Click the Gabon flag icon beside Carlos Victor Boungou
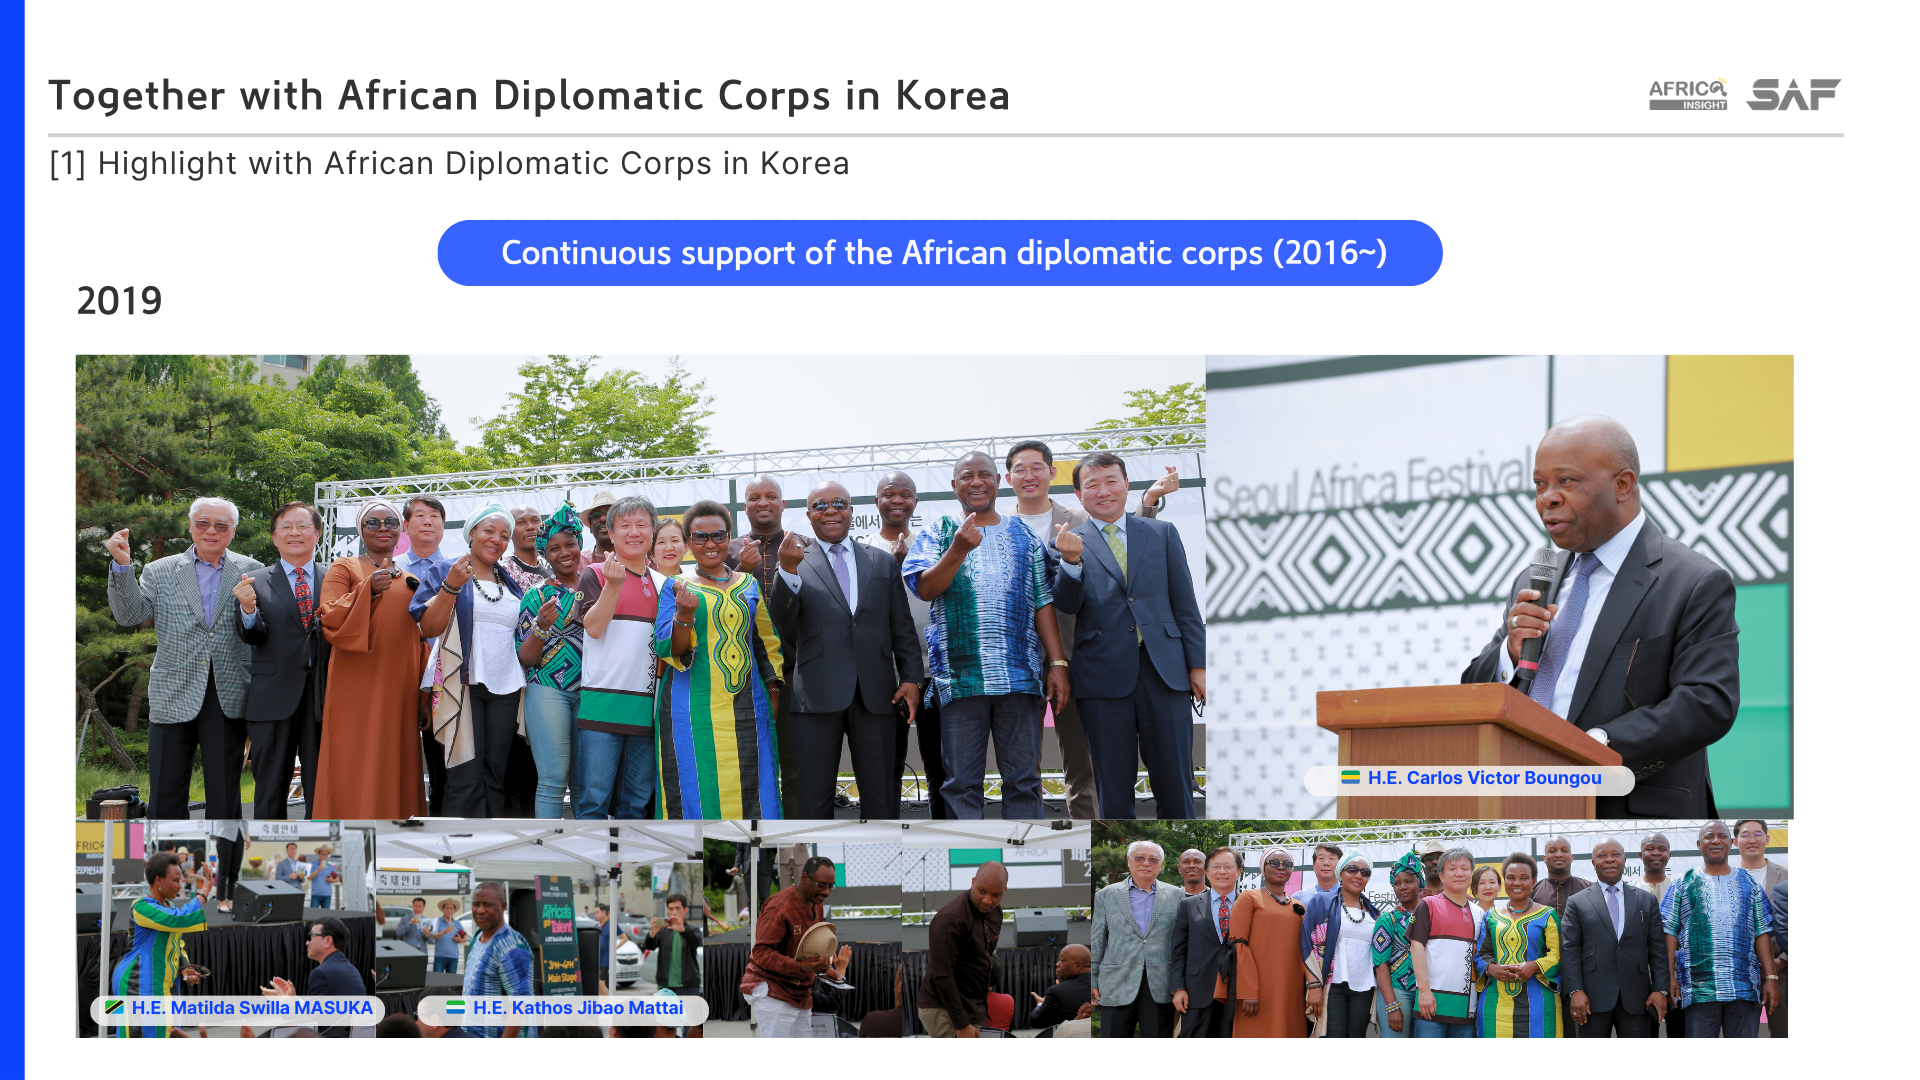Screen dimensions: 1920x1080 (x=1350, y=777)
